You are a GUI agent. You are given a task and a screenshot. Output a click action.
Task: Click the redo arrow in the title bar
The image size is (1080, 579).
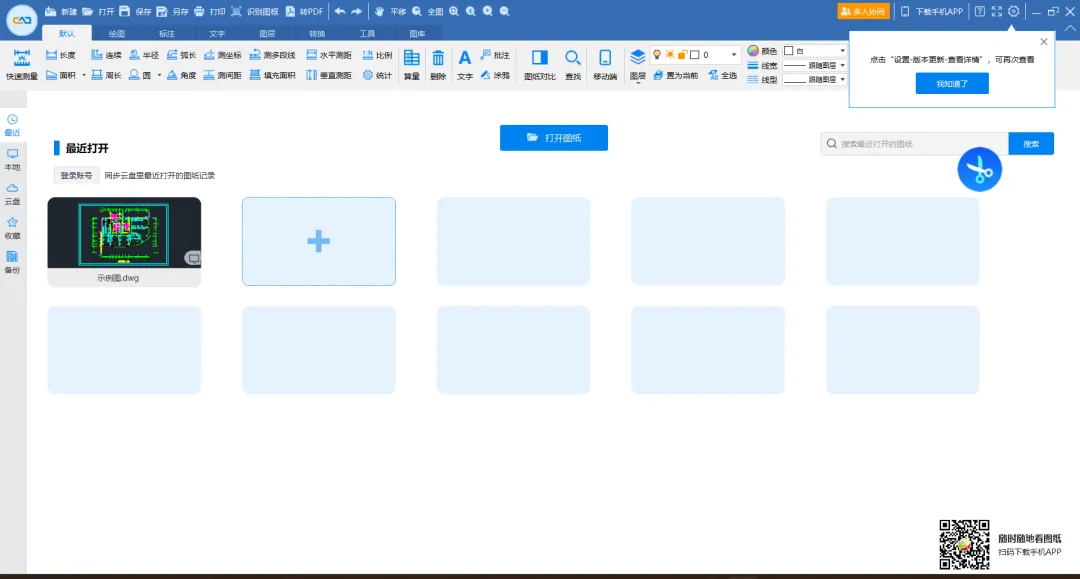tap(356, 12)
